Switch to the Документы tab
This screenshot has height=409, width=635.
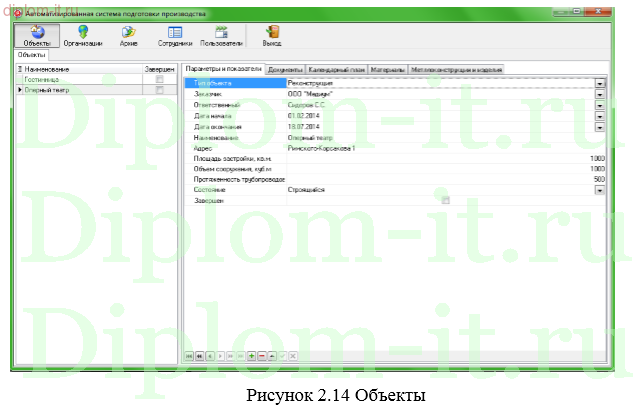(x=286, y=69)
